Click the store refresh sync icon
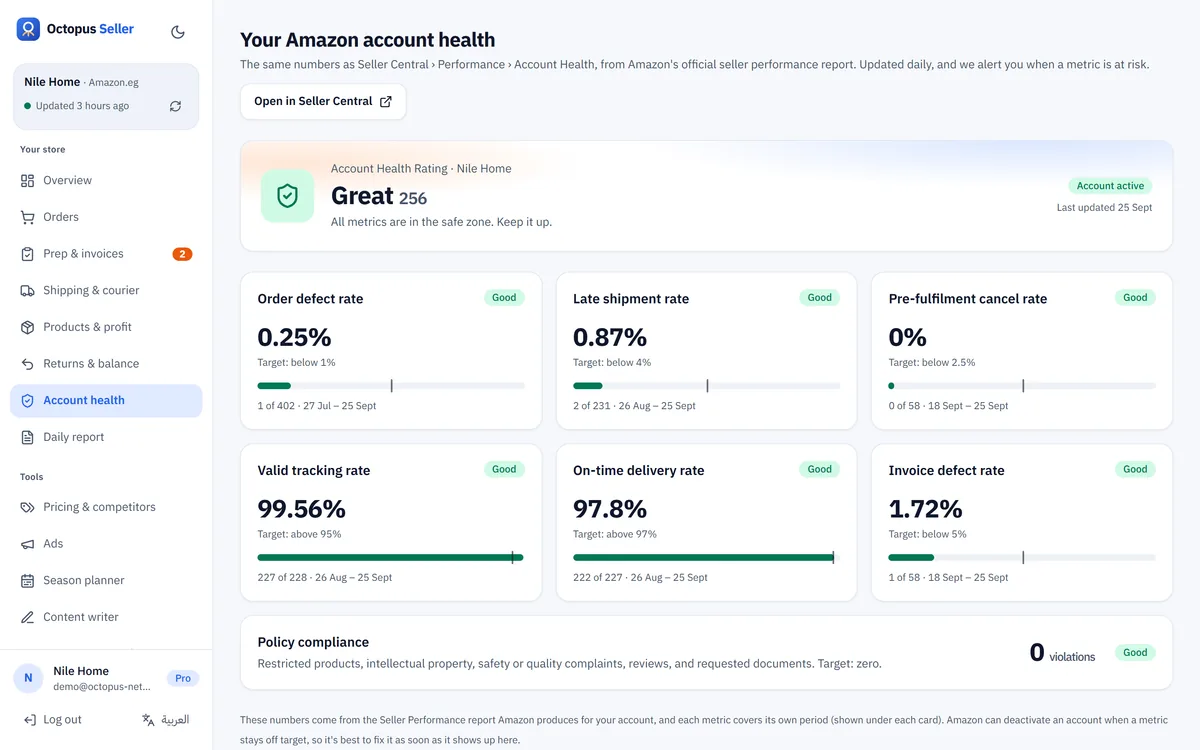1200x750 pixels. (x=175, y=106)
